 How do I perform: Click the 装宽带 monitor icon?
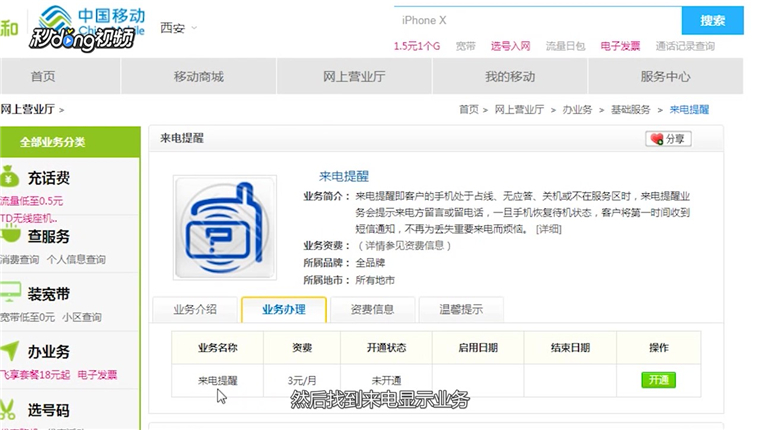tap(10, 292)
